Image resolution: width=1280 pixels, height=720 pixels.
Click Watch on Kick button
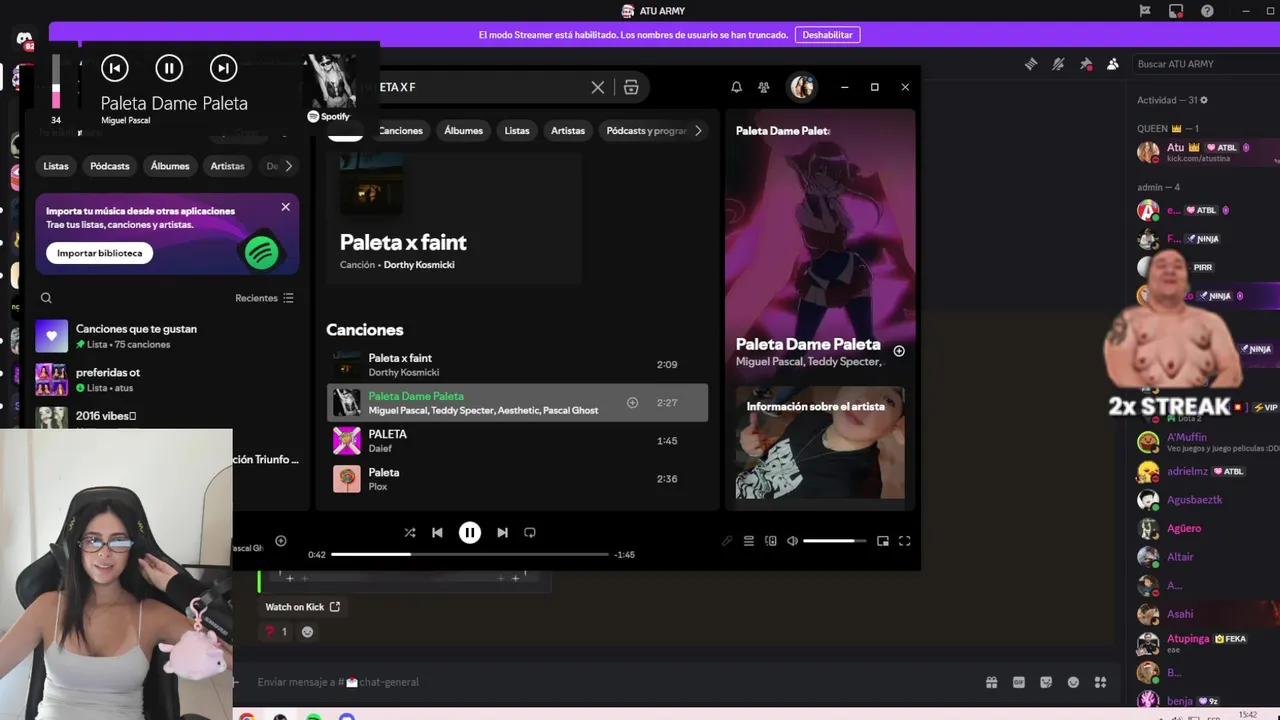[302, 607]
